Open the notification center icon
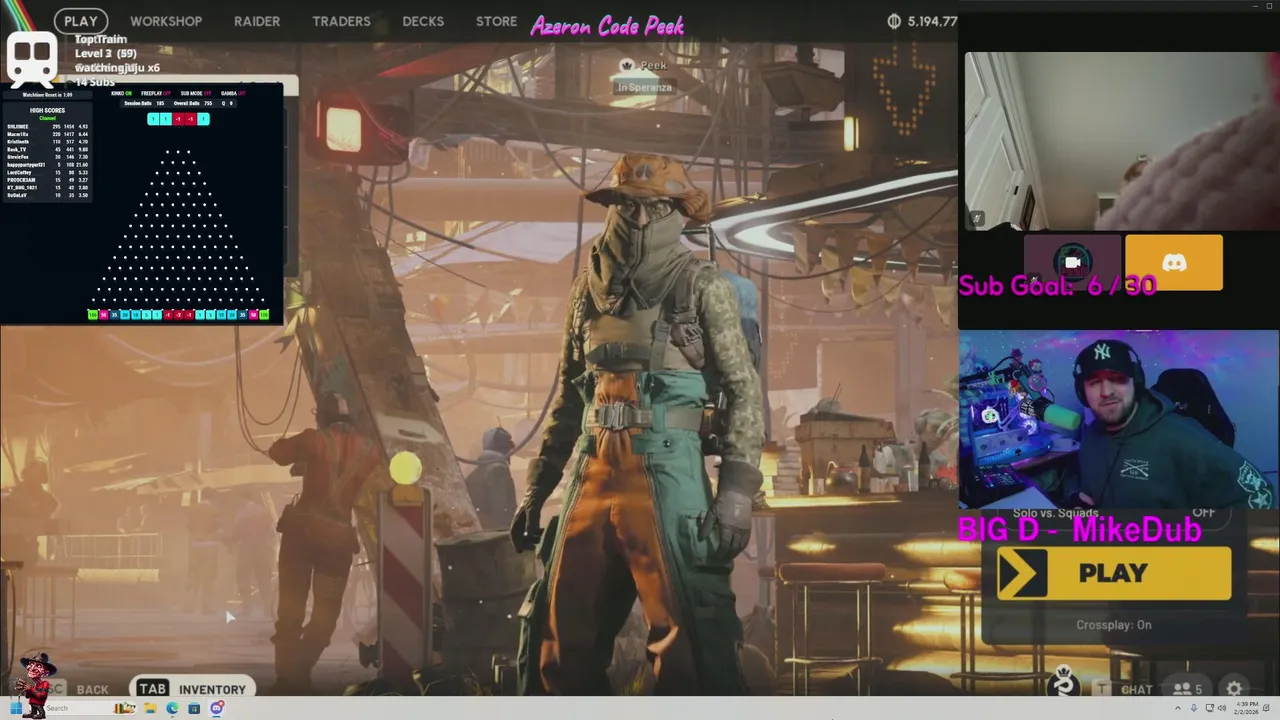The image size is (1280, 720). click(x=1266, y=708)
